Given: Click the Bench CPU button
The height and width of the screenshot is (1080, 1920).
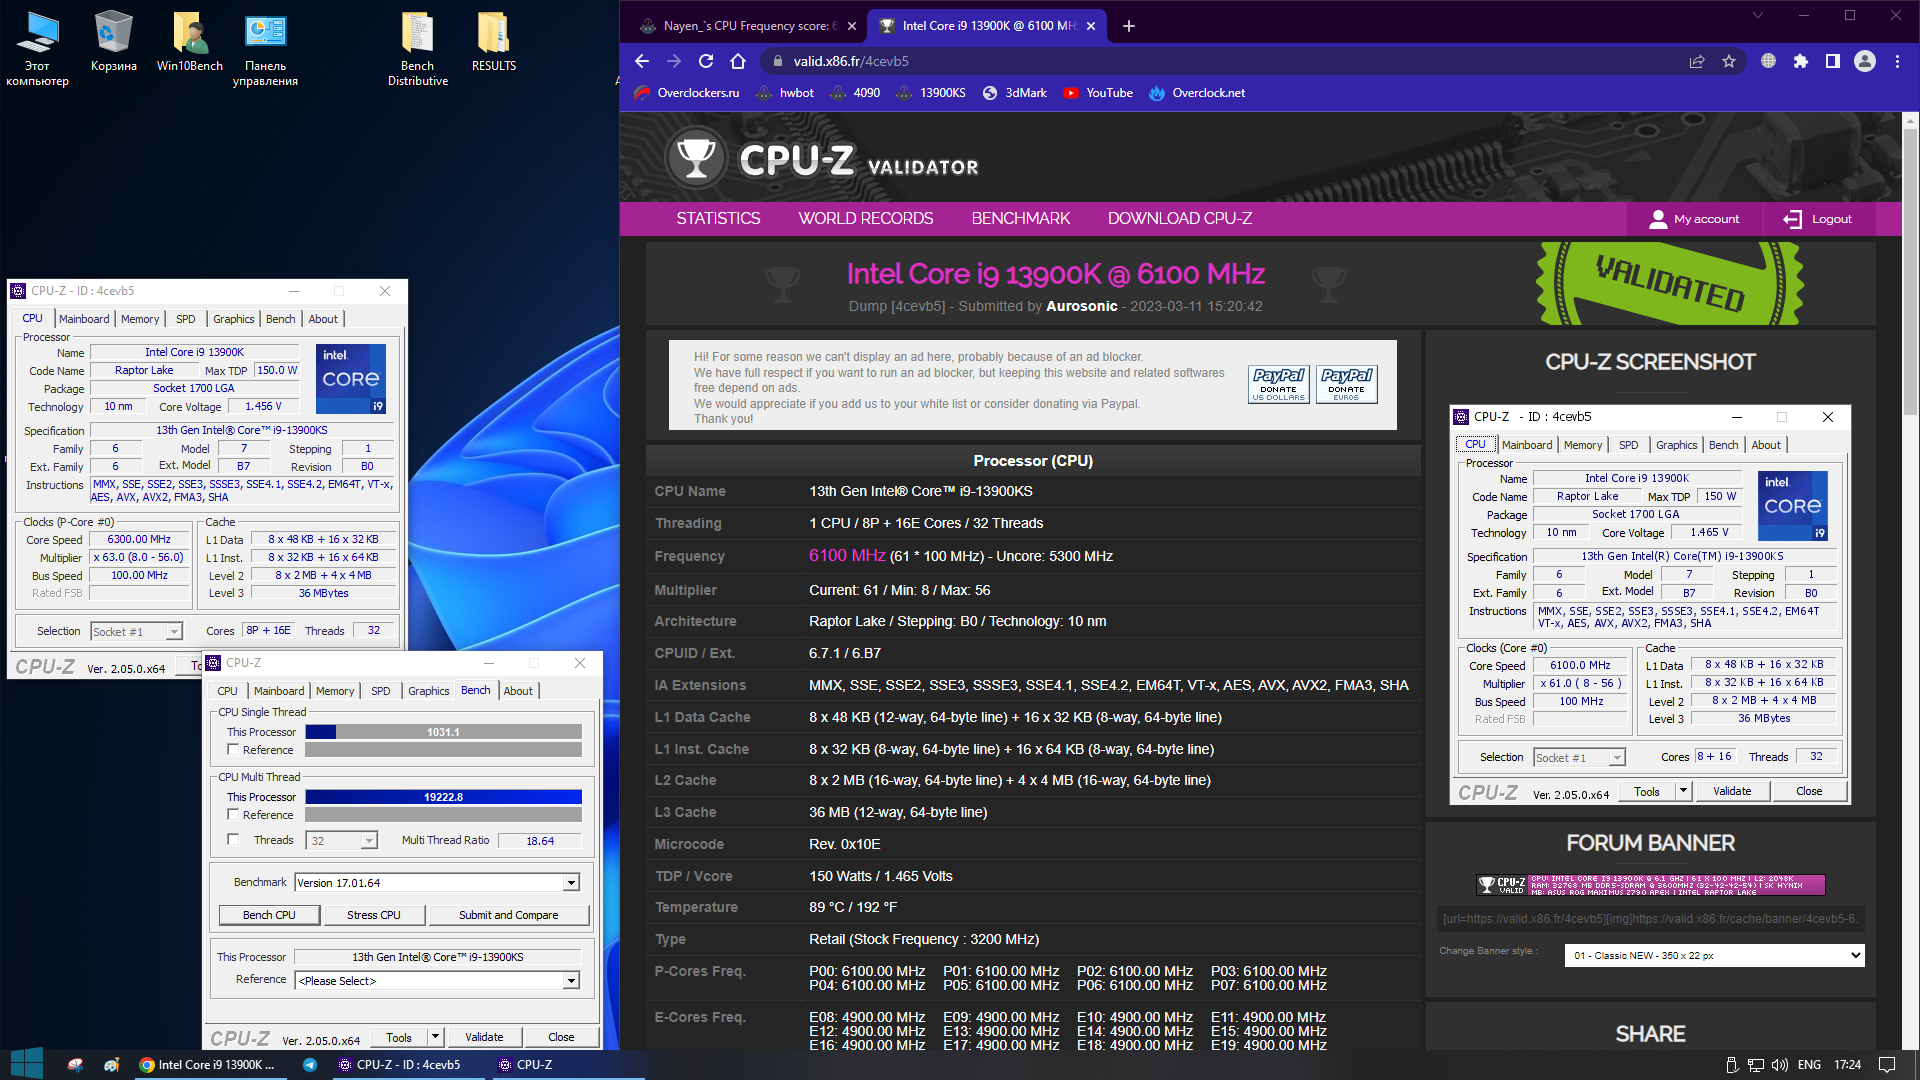Looking at the screenshot, I should (x=269, y=915).
